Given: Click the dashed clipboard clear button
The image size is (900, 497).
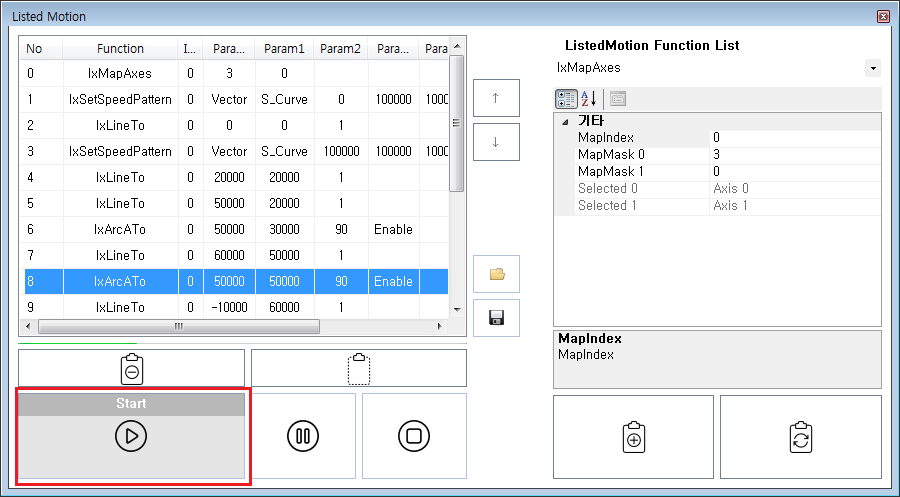Looking at the screenshot, I should 359,368.
